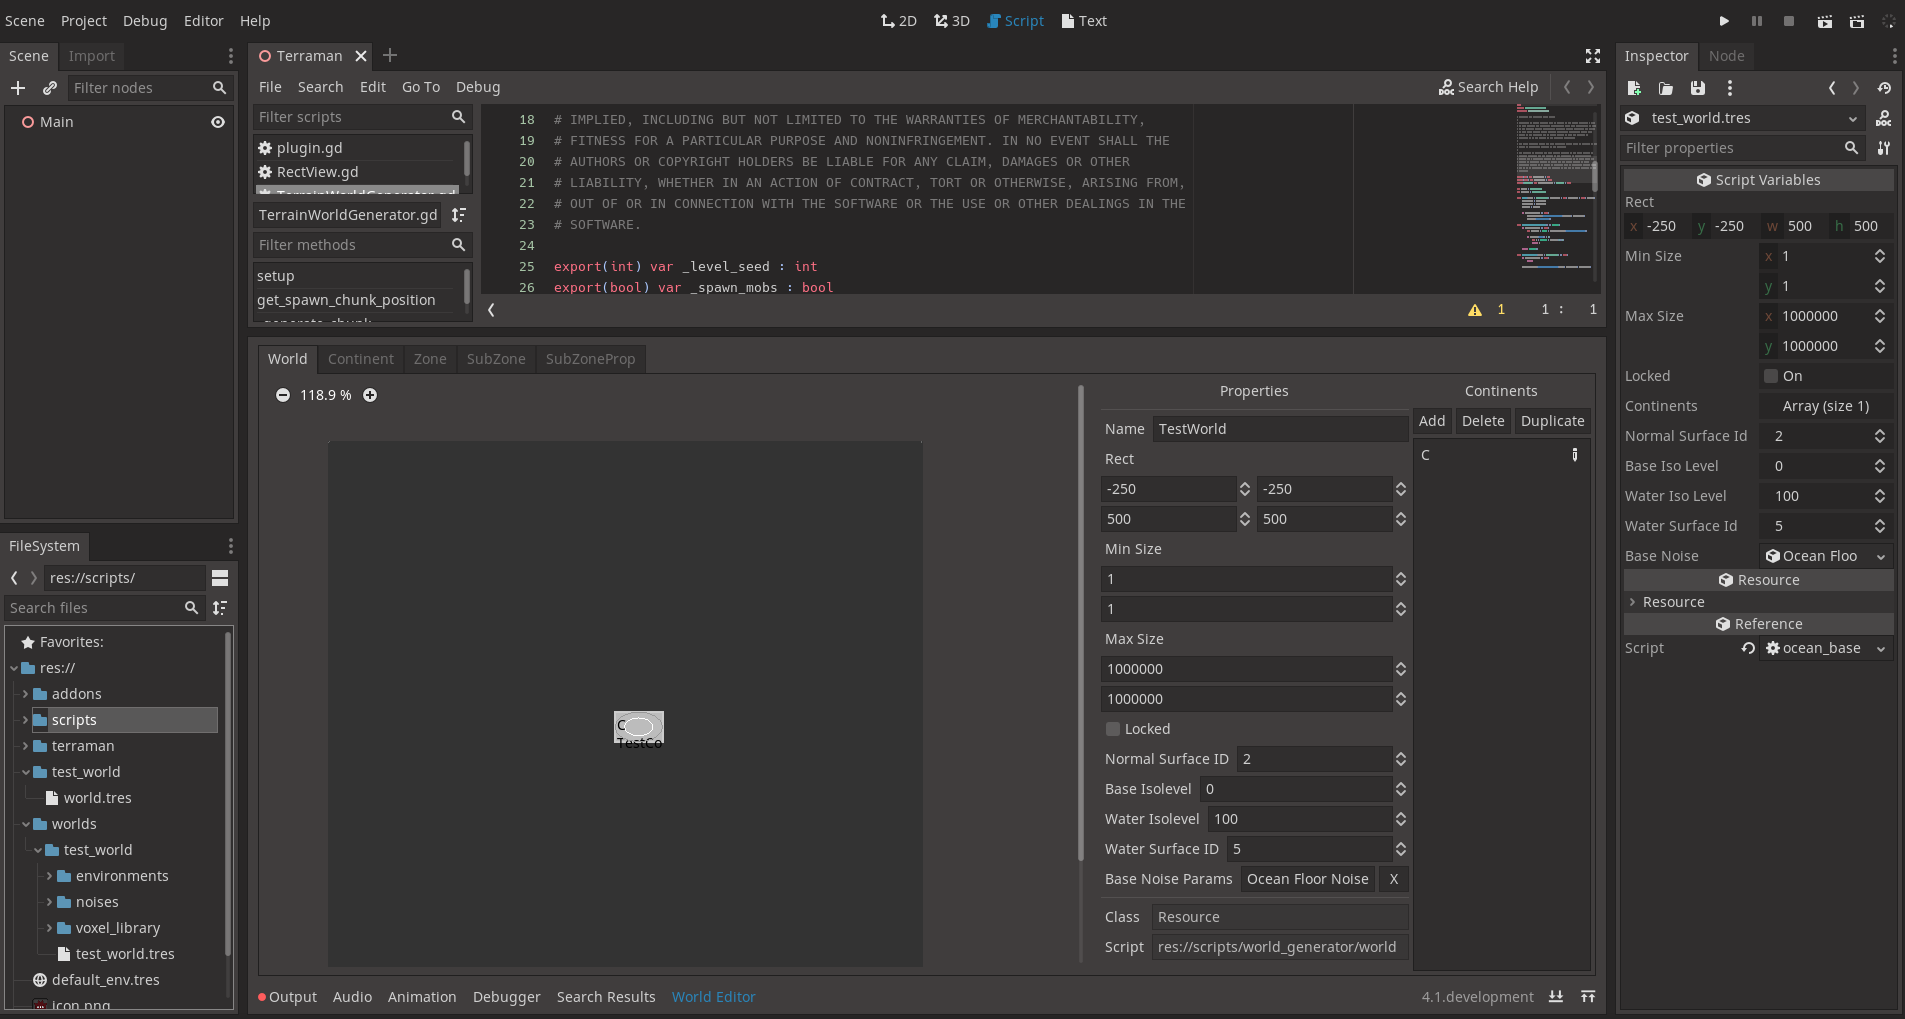Screen dimensions: 1905x1019
Task: Adjust Water Iso Level stepper in Inspector
Action: click(x=1880, y=496)
